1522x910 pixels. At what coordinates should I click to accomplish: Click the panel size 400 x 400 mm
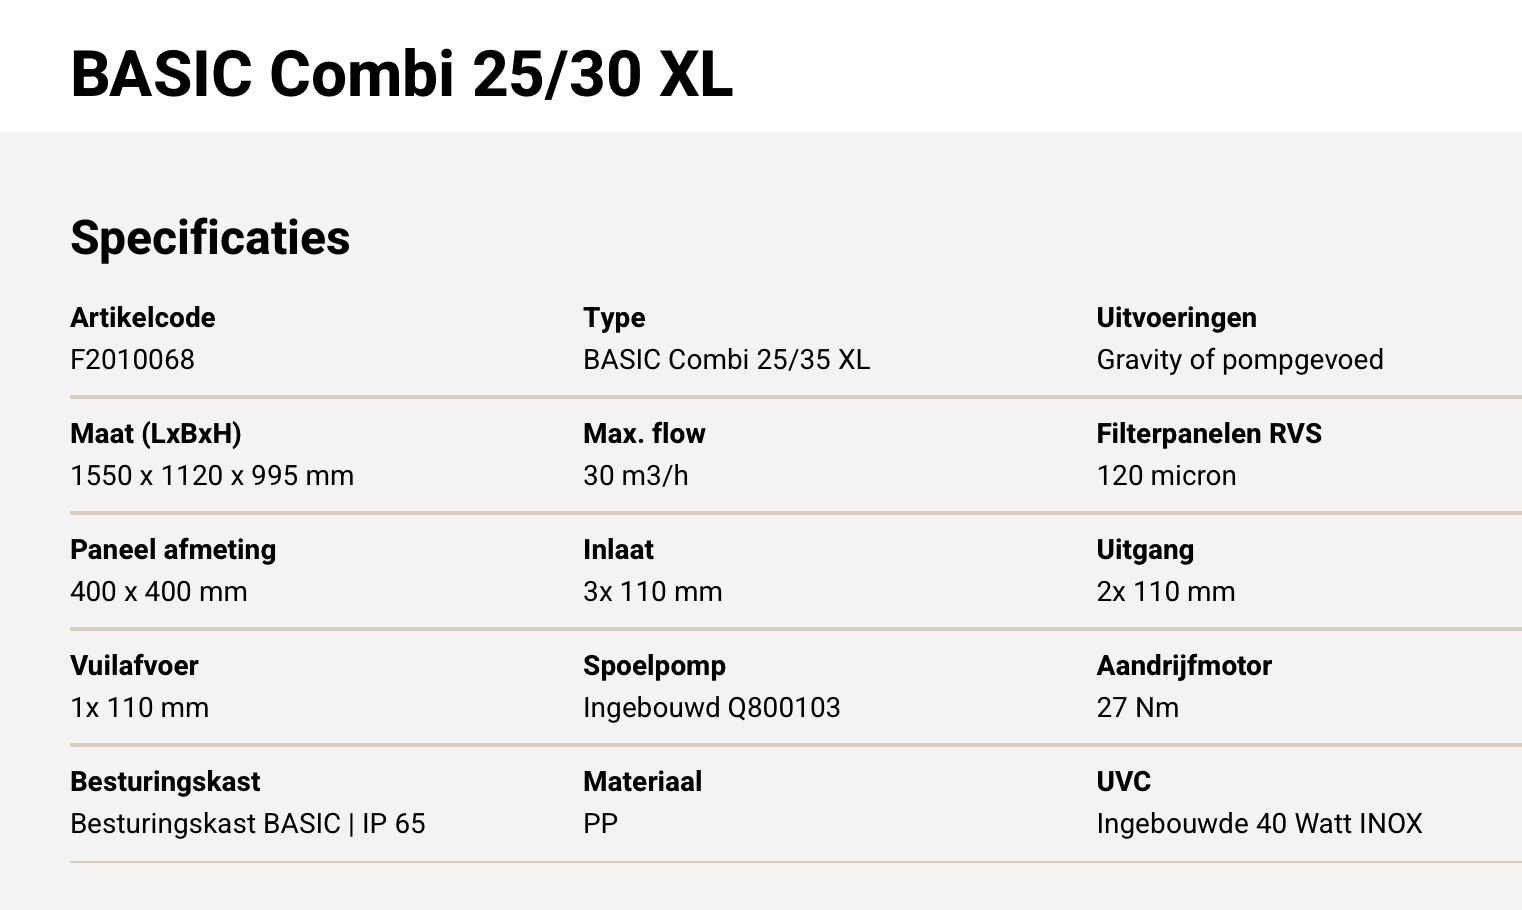pos(159,592)
